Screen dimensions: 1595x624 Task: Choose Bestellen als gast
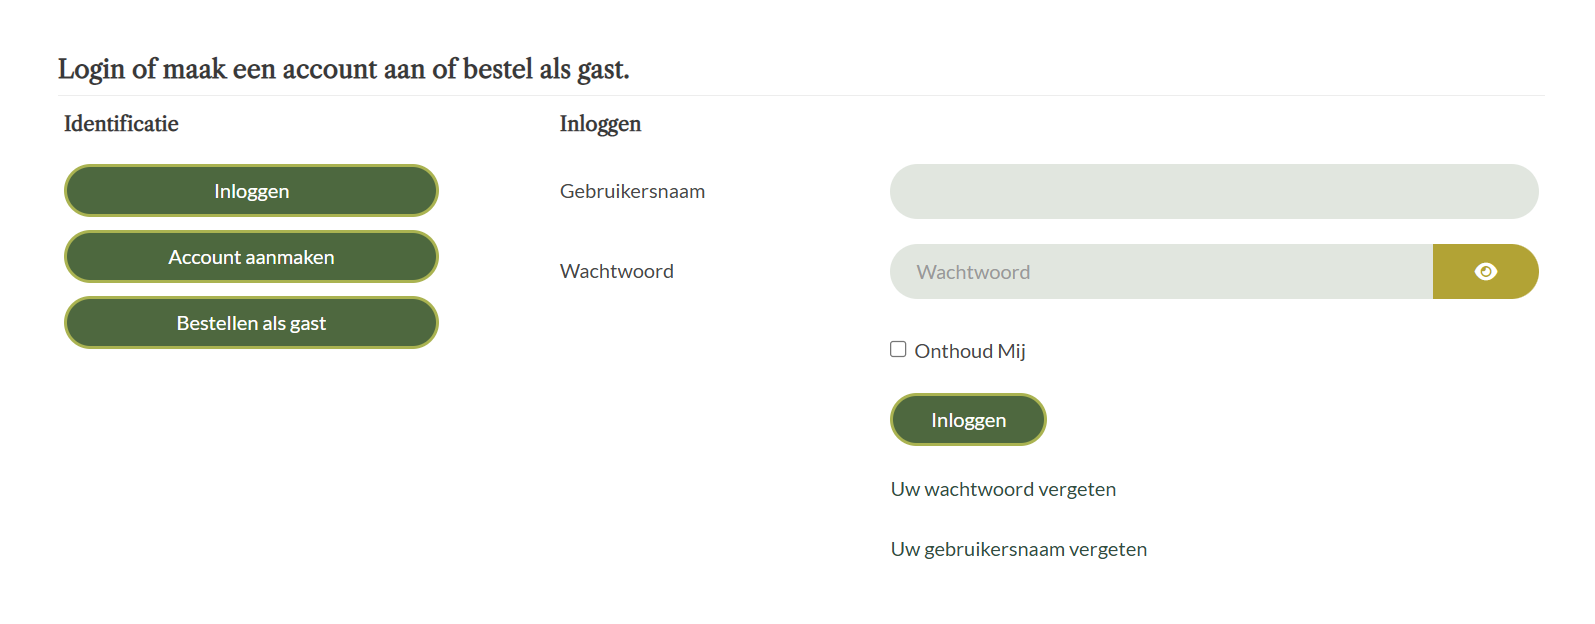coord(251,323)
